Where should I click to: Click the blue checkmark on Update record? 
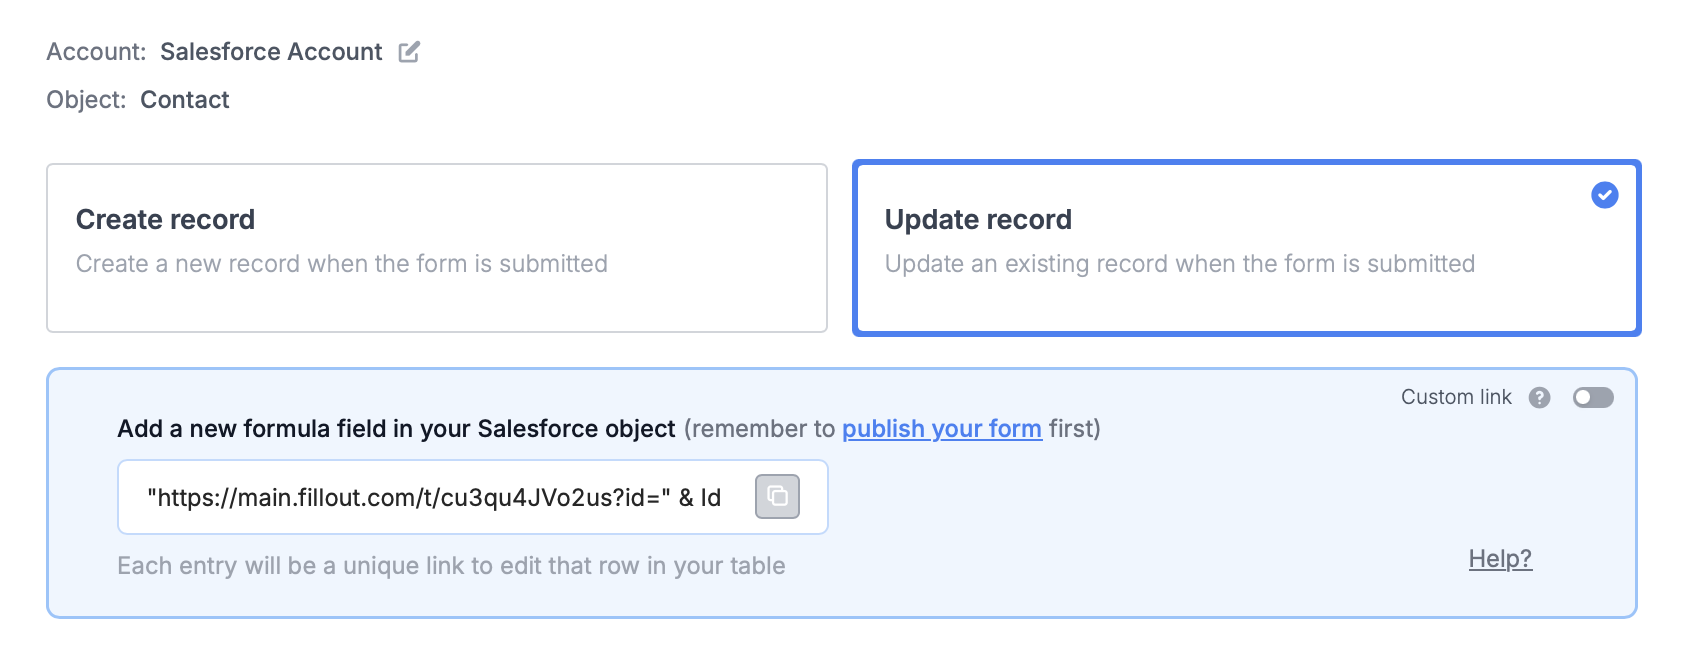1604,195
